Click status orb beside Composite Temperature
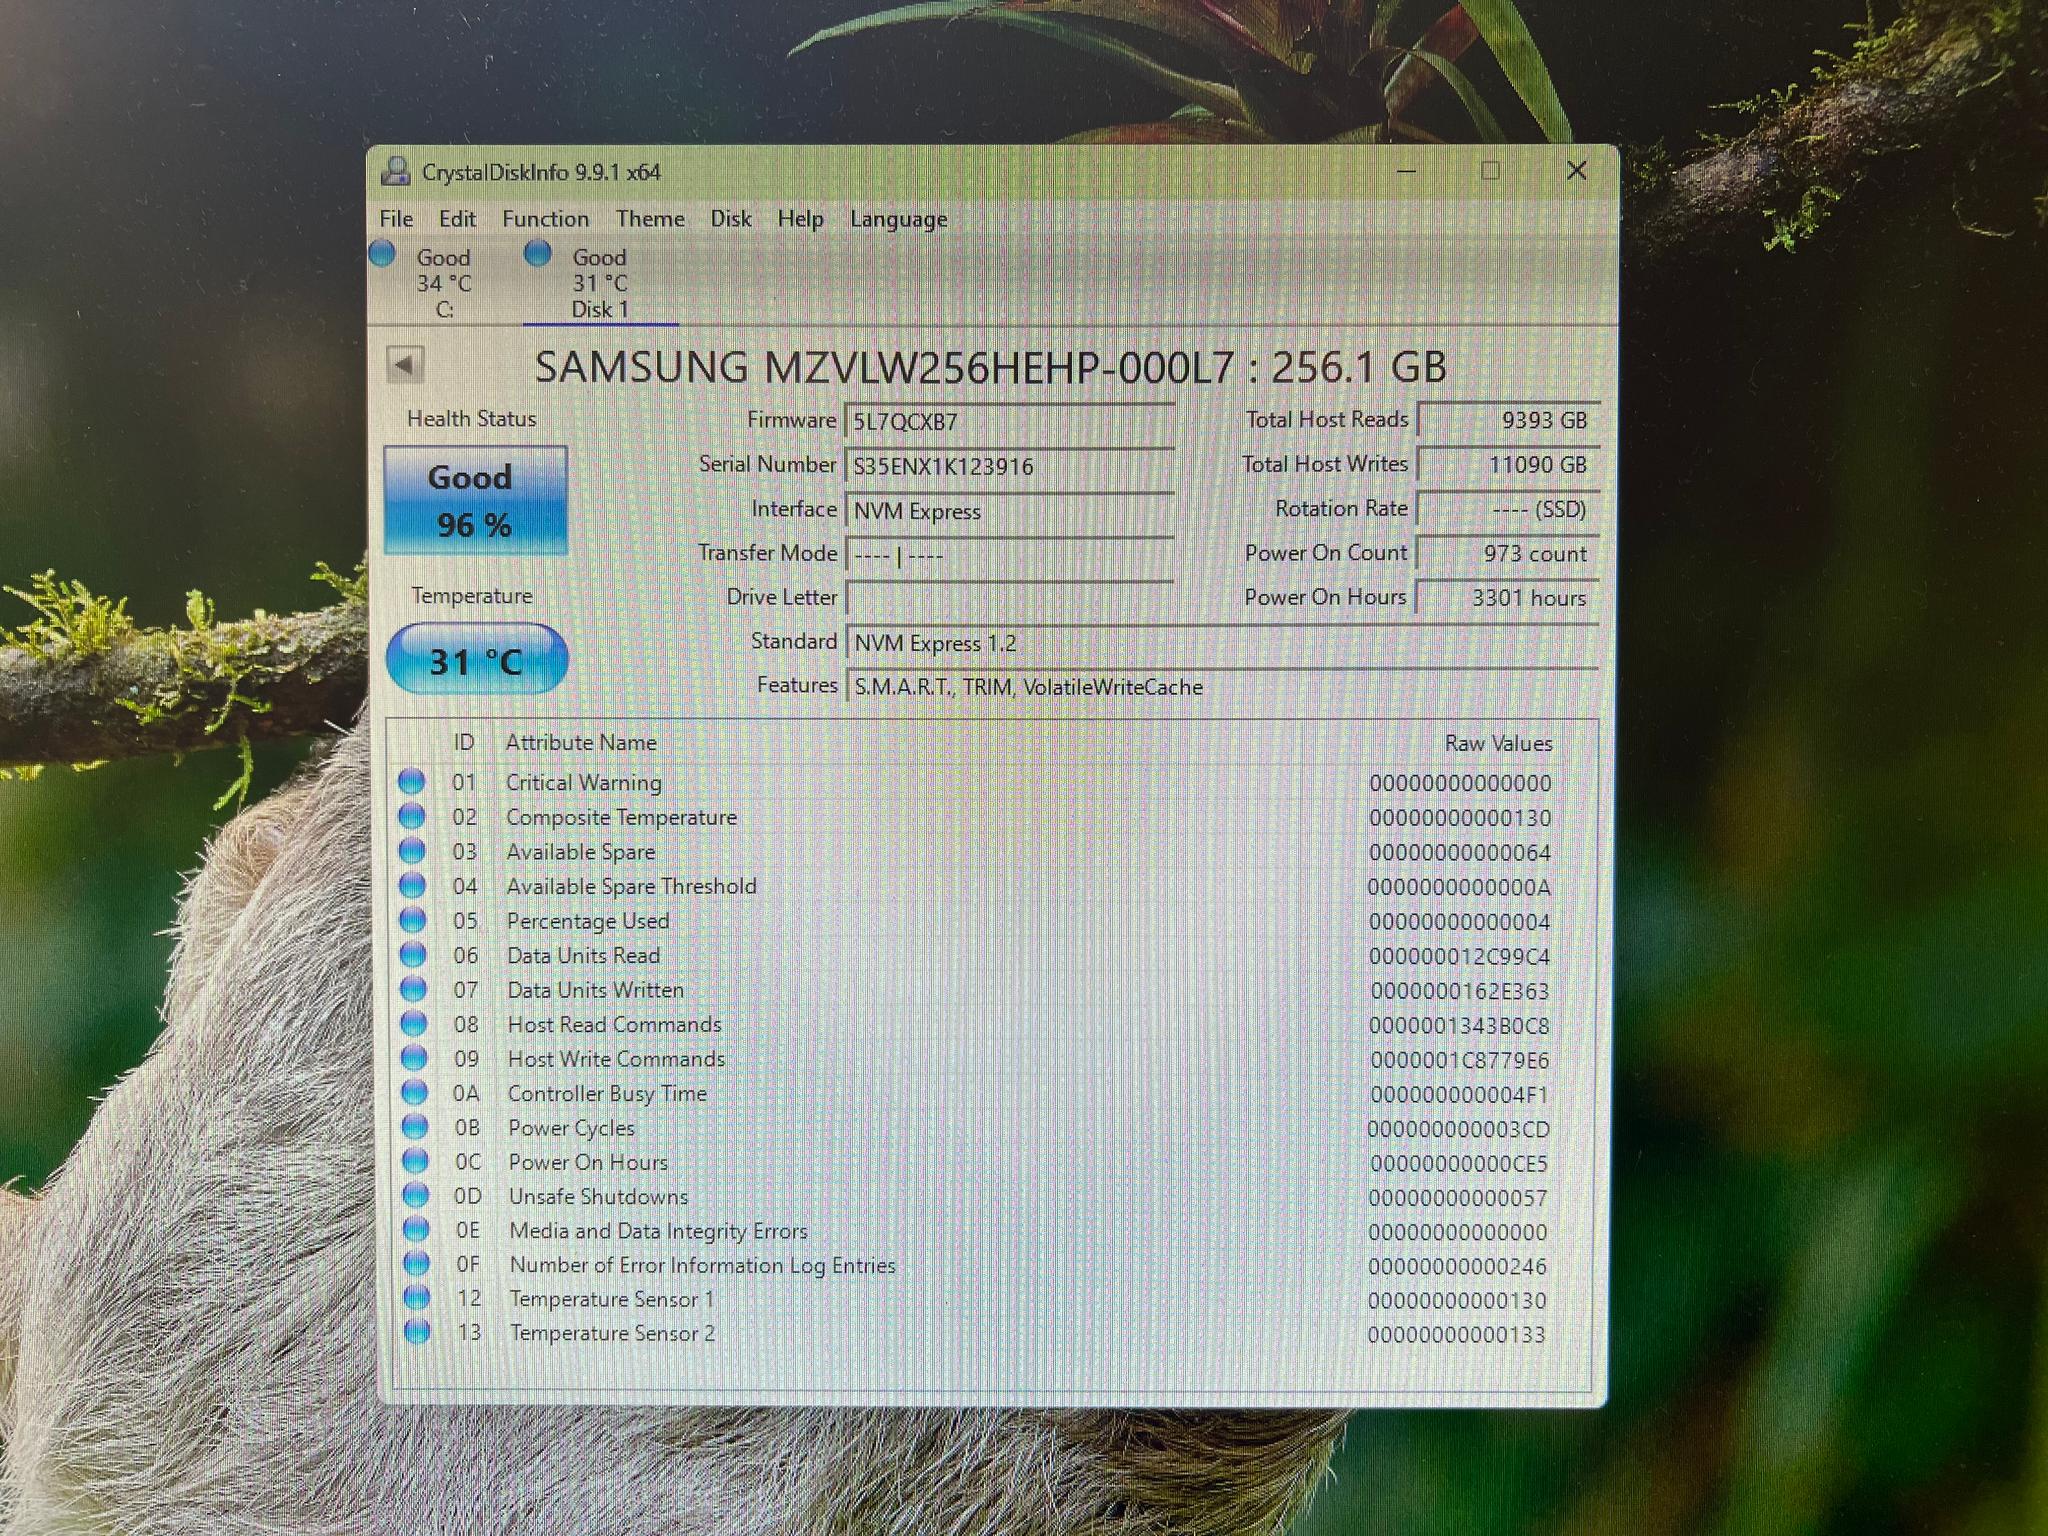The width and height of the screenshot is (2048, 1536). point(411,816)
